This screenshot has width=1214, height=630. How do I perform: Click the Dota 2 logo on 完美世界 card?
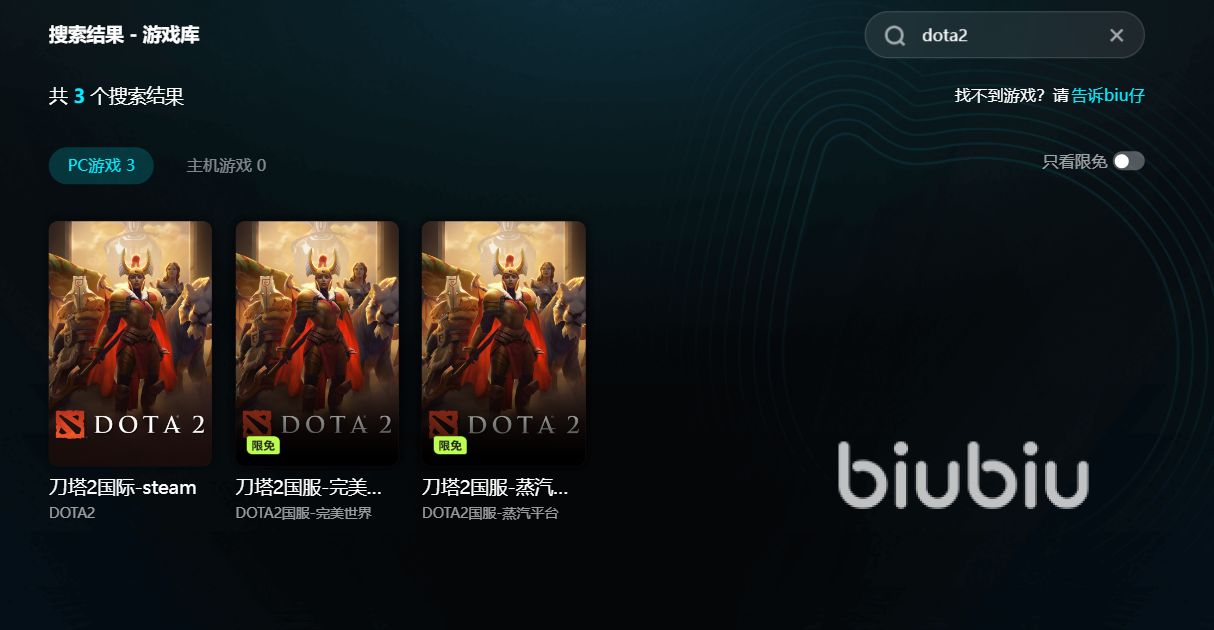coord(317,423)
